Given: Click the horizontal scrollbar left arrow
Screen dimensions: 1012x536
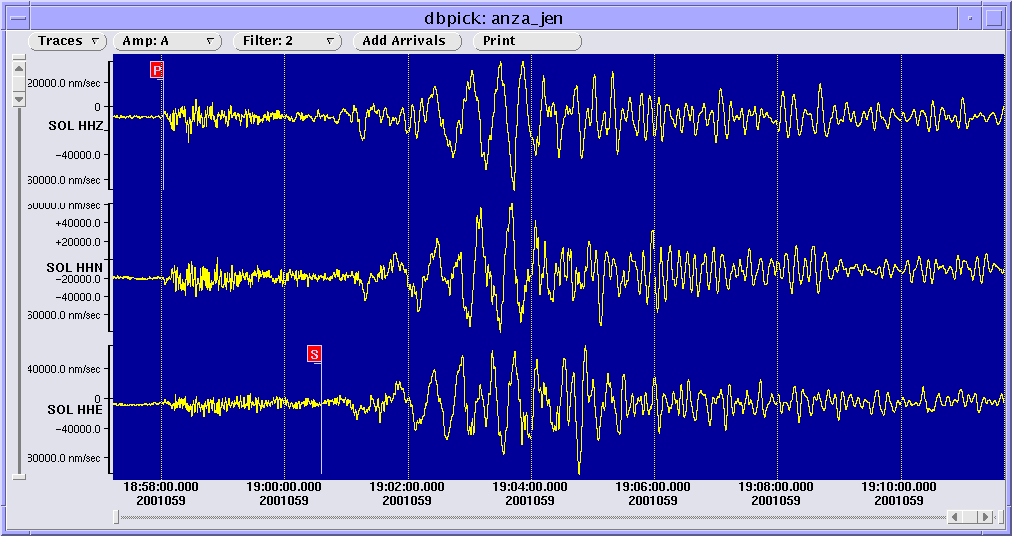Looking at the screenshot, I should tap(955, 517).
